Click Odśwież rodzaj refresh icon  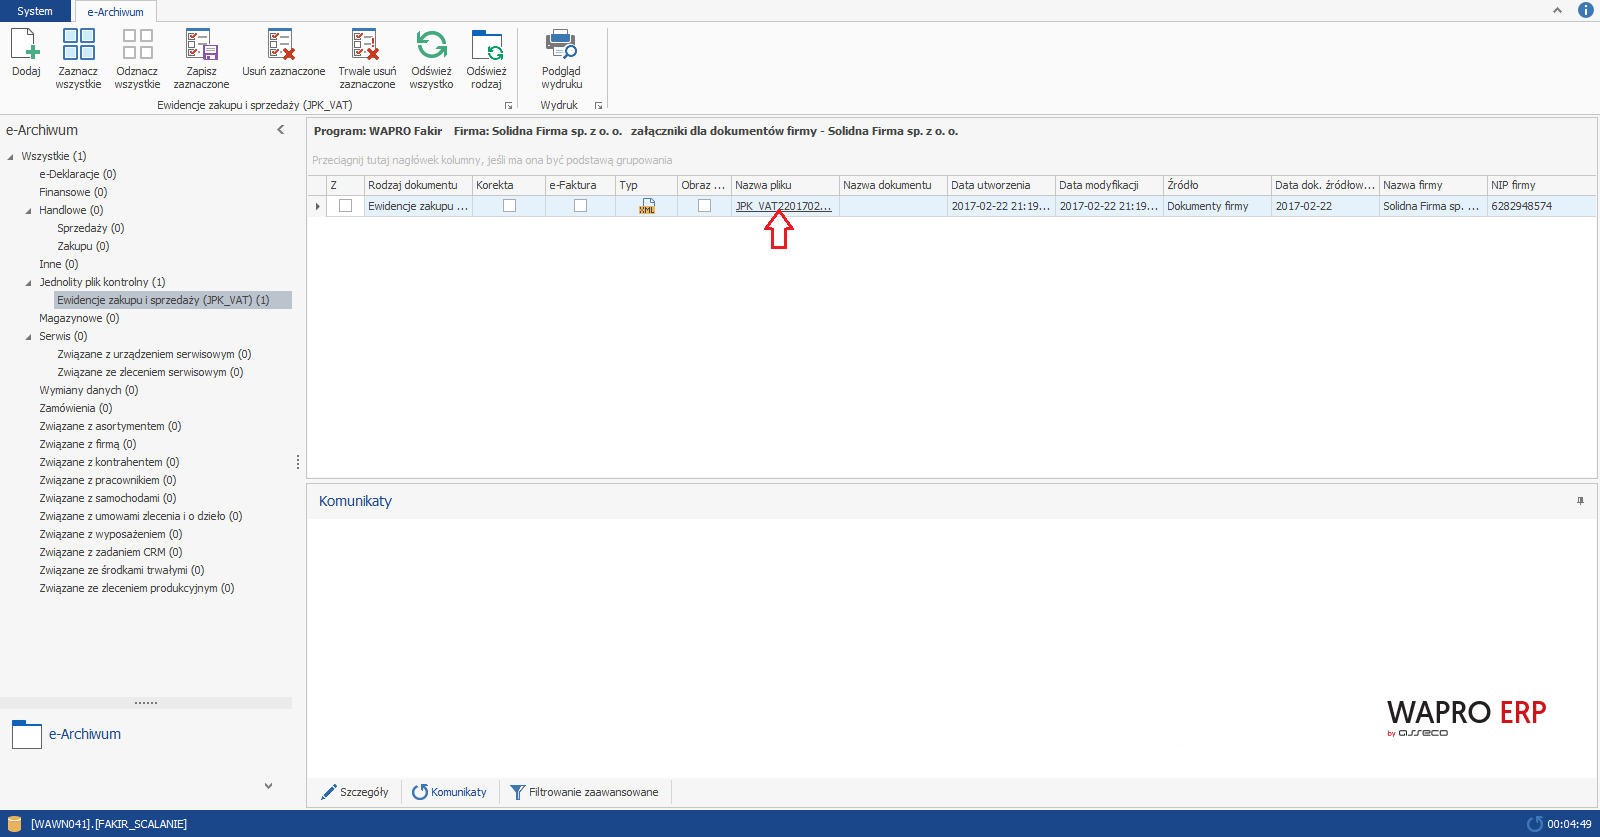pyautogui.click(x=486, y=45)
